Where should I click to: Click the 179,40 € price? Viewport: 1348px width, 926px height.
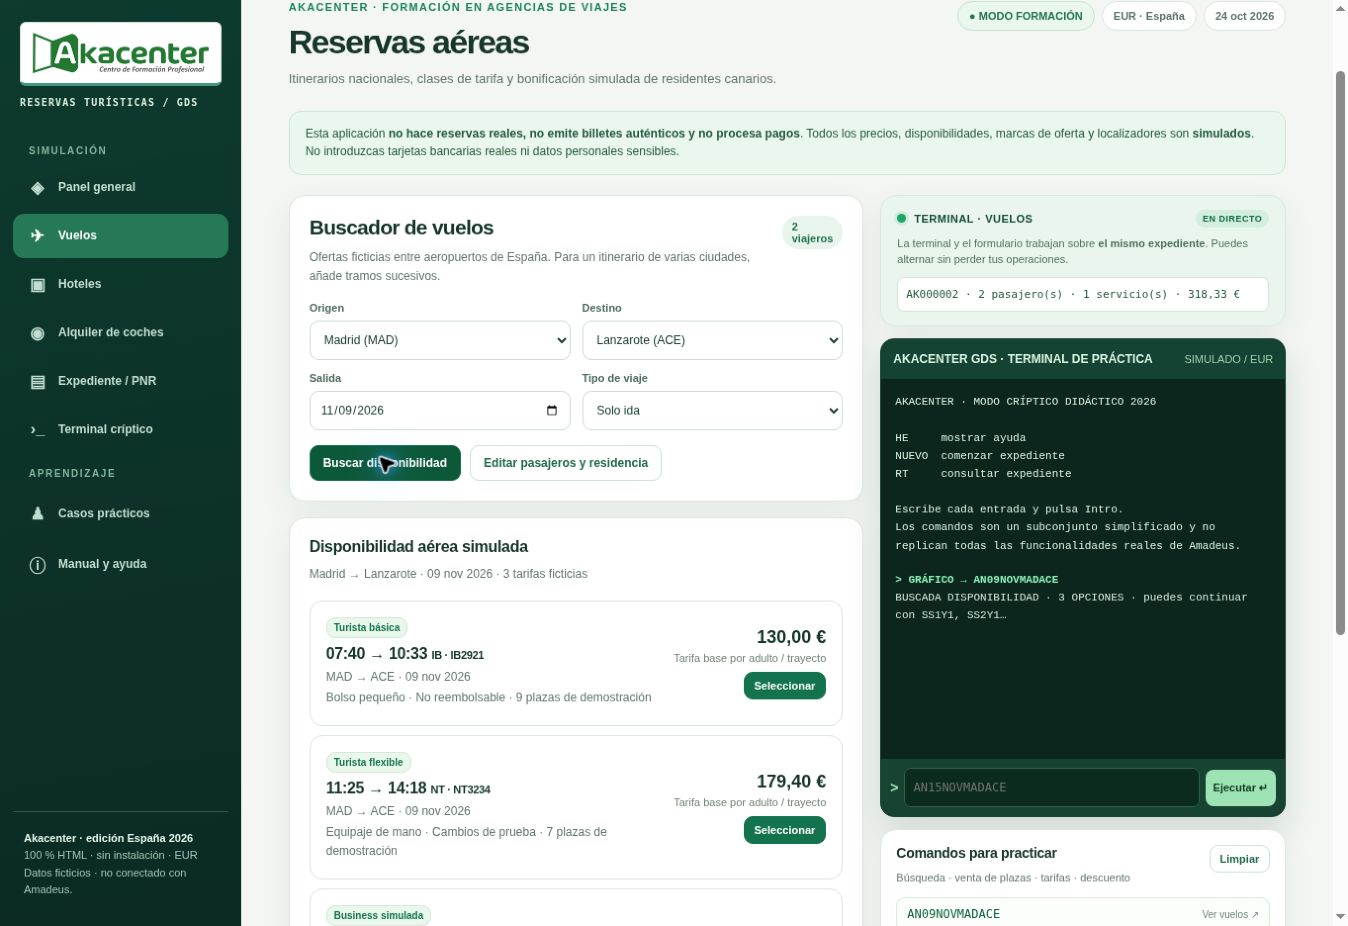(x=791, y=782)
